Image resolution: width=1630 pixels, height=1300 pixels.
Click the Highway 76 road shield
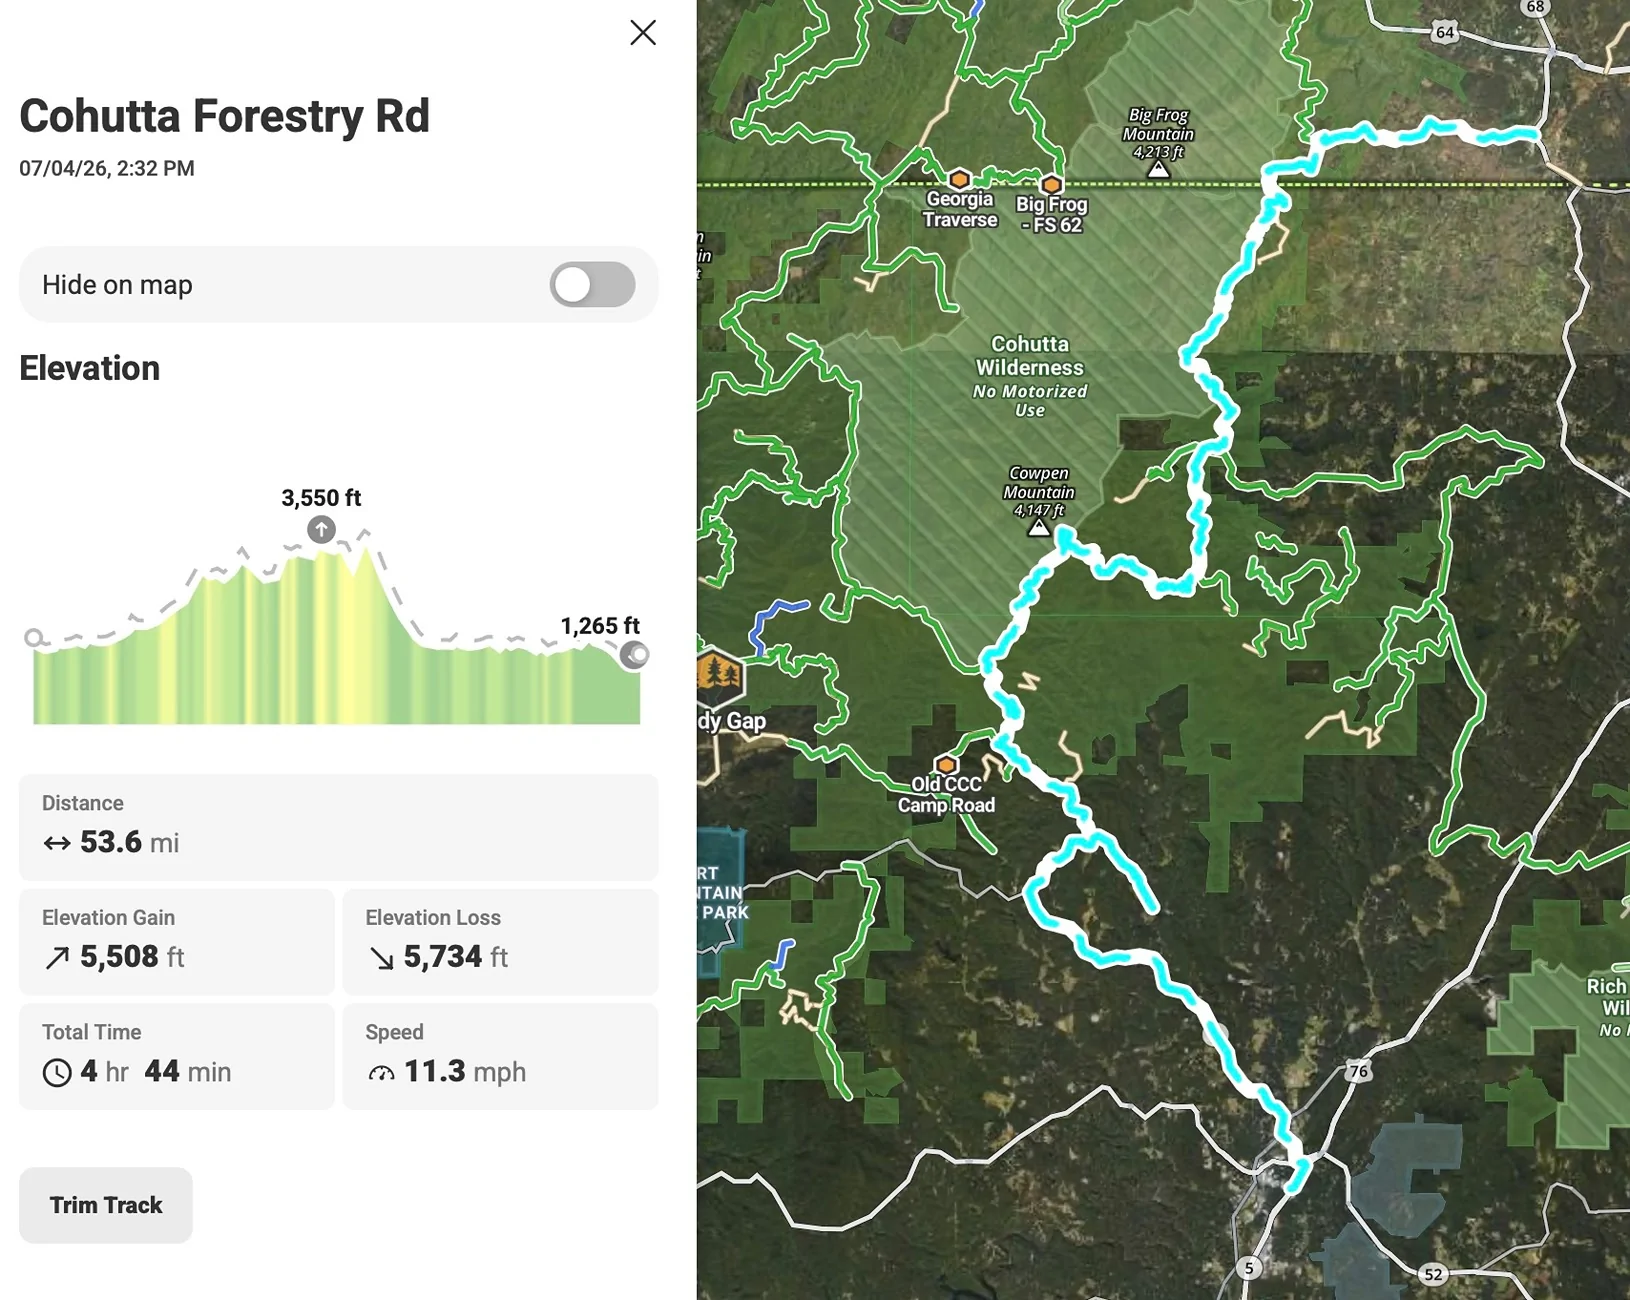click(1358, 1071)
